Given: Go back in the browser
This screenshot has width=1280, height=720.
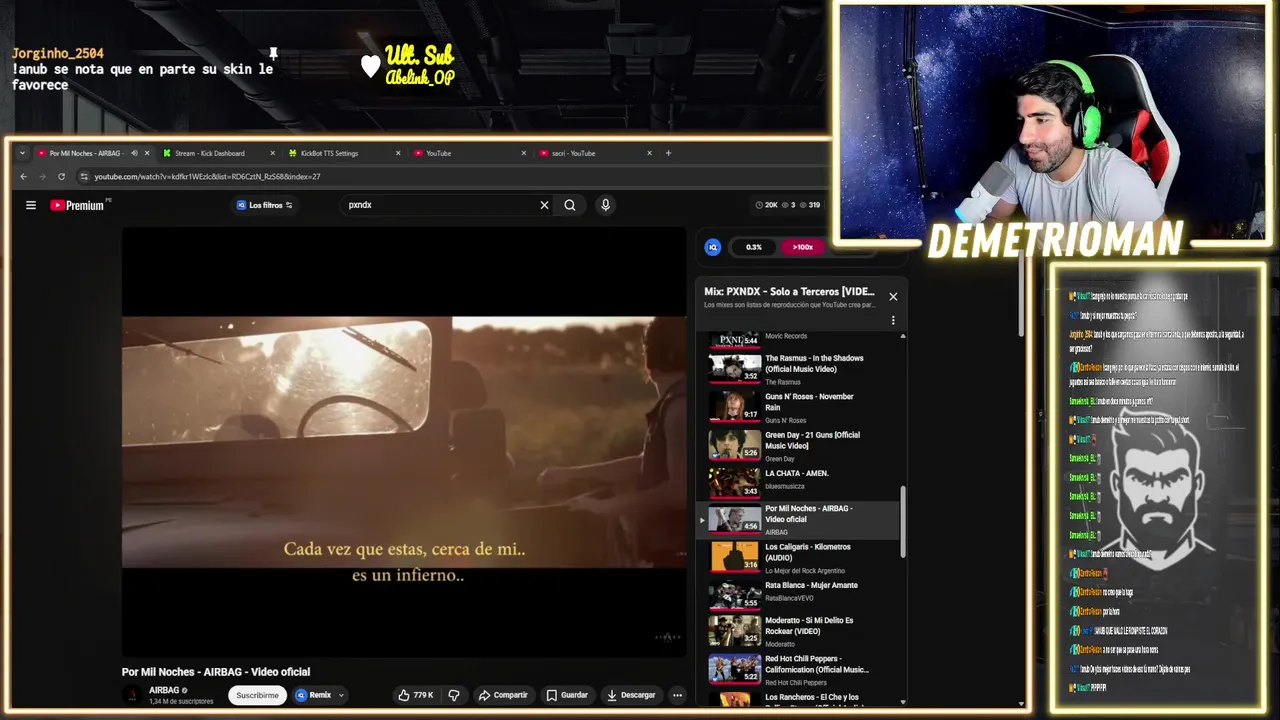Looking at the screenshot, I should [24, 177].
